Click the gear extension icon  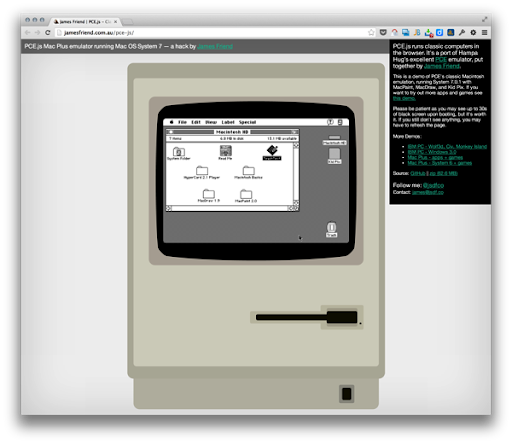pyautogui.click(x=473, y=32)
